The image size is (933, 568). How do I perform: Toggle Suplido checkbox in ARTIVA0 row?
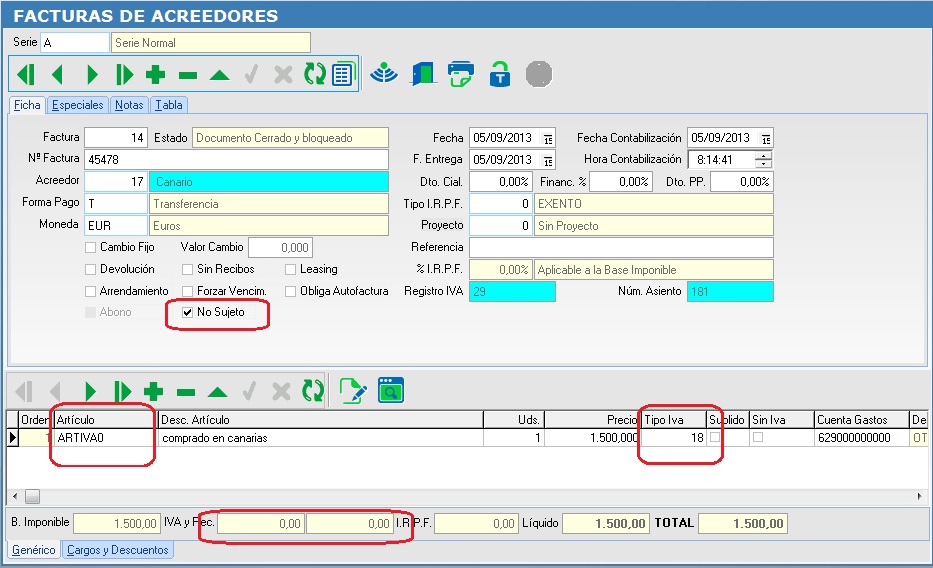pos(715,437)
